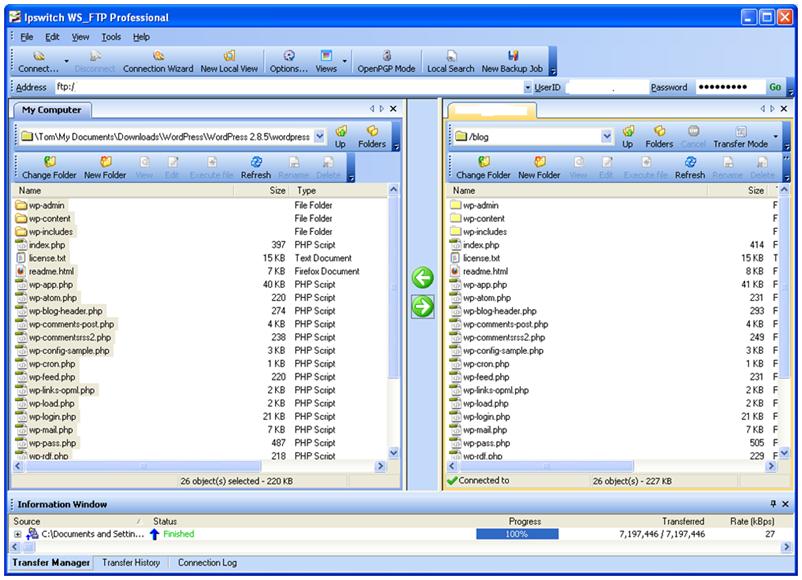The height and width of the screenshot is (580, 802).
Task: Select local file license.txt
Action: (x=41, y=258)
